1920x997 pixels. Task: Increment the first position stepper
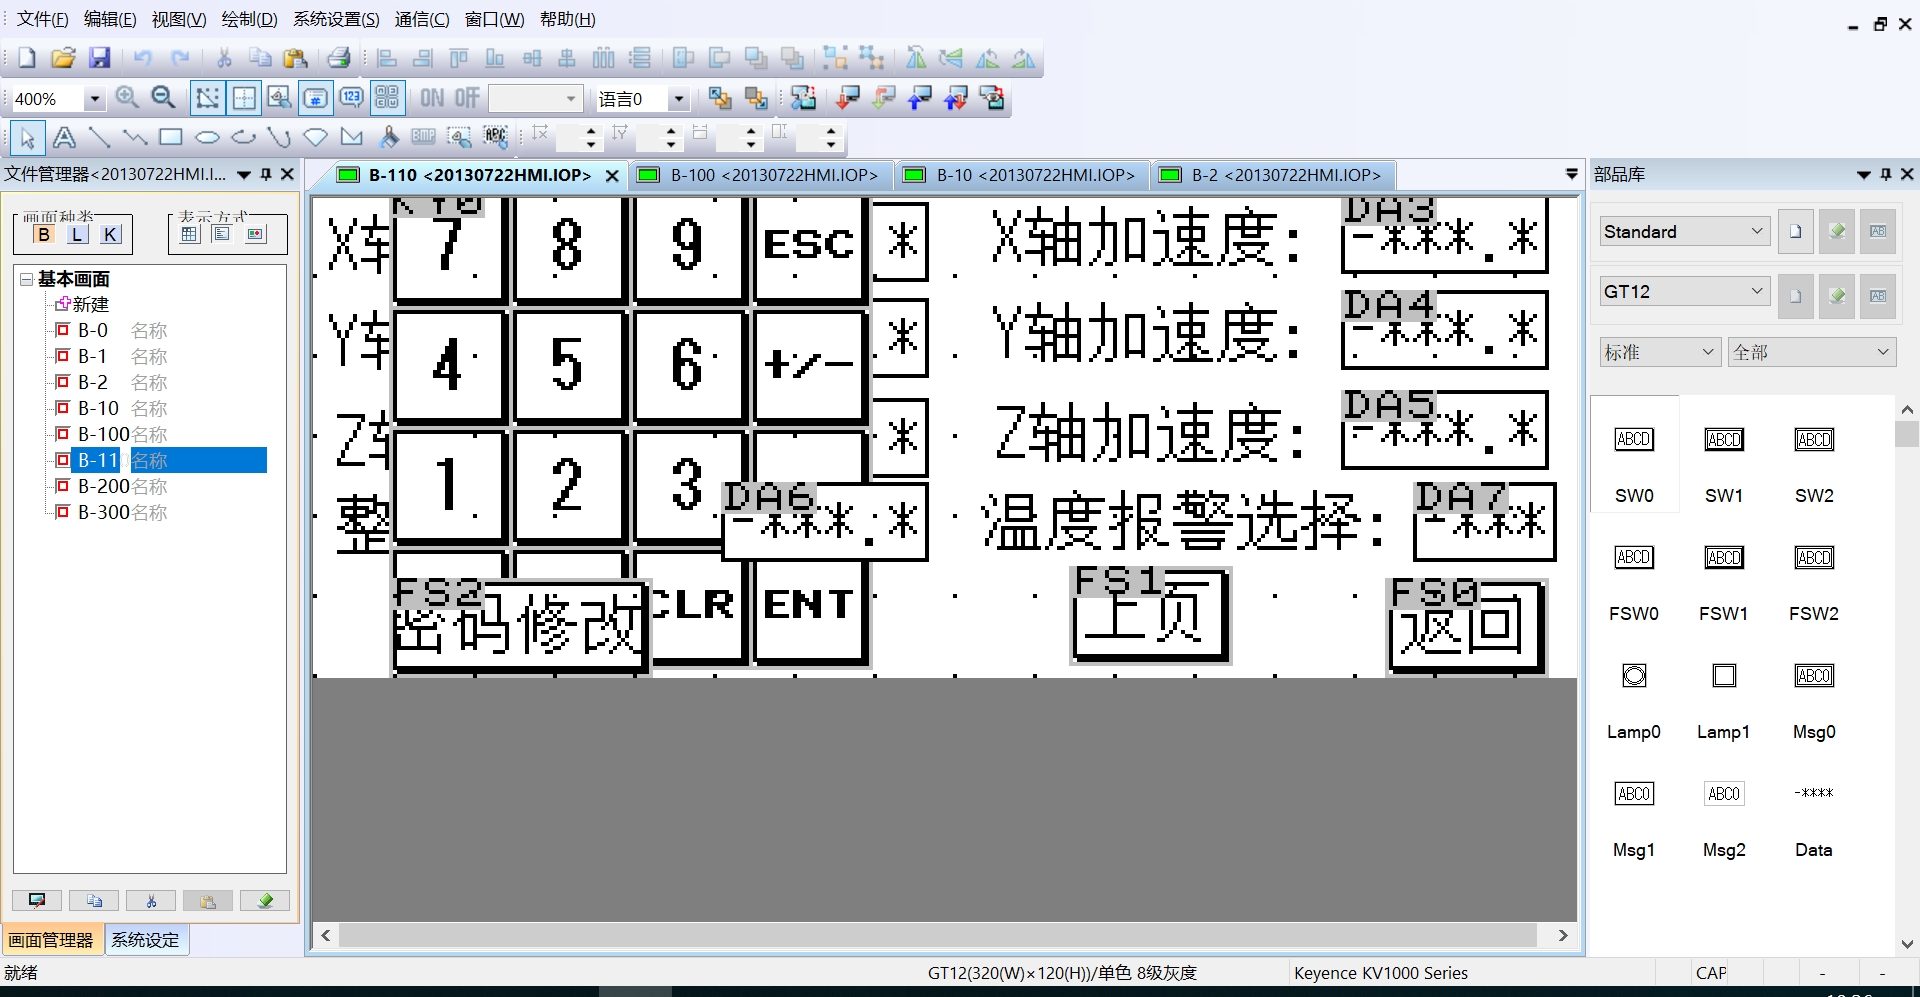(591, 130)
